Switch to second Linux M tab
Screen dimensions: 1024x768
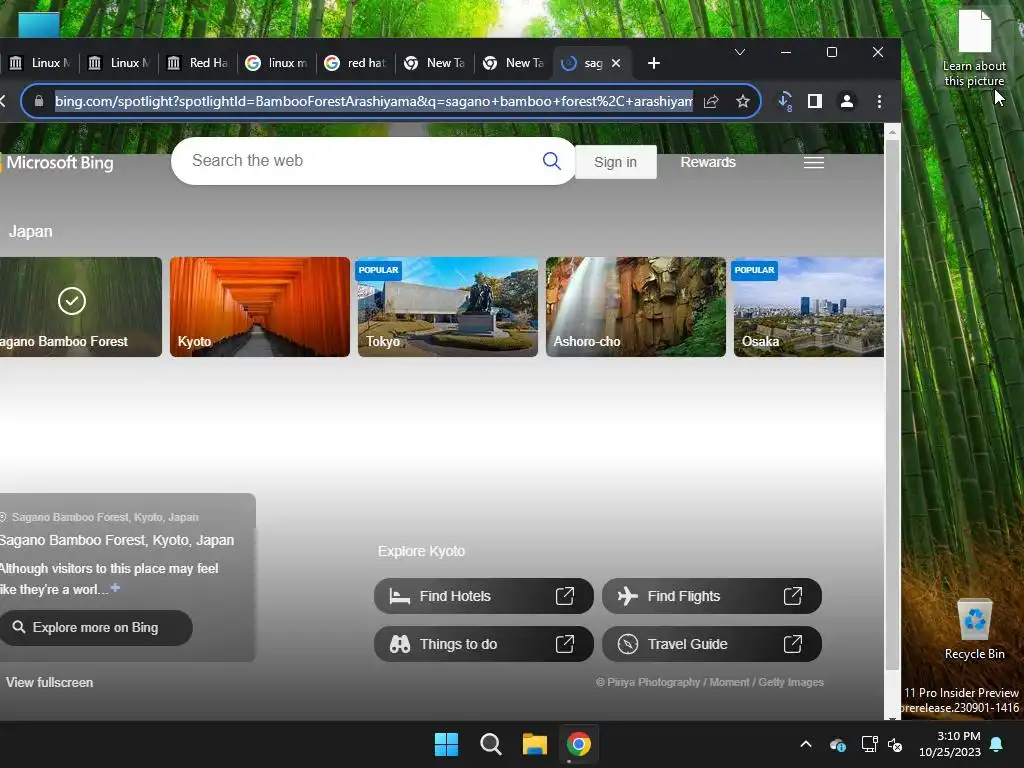click(120, 63)
